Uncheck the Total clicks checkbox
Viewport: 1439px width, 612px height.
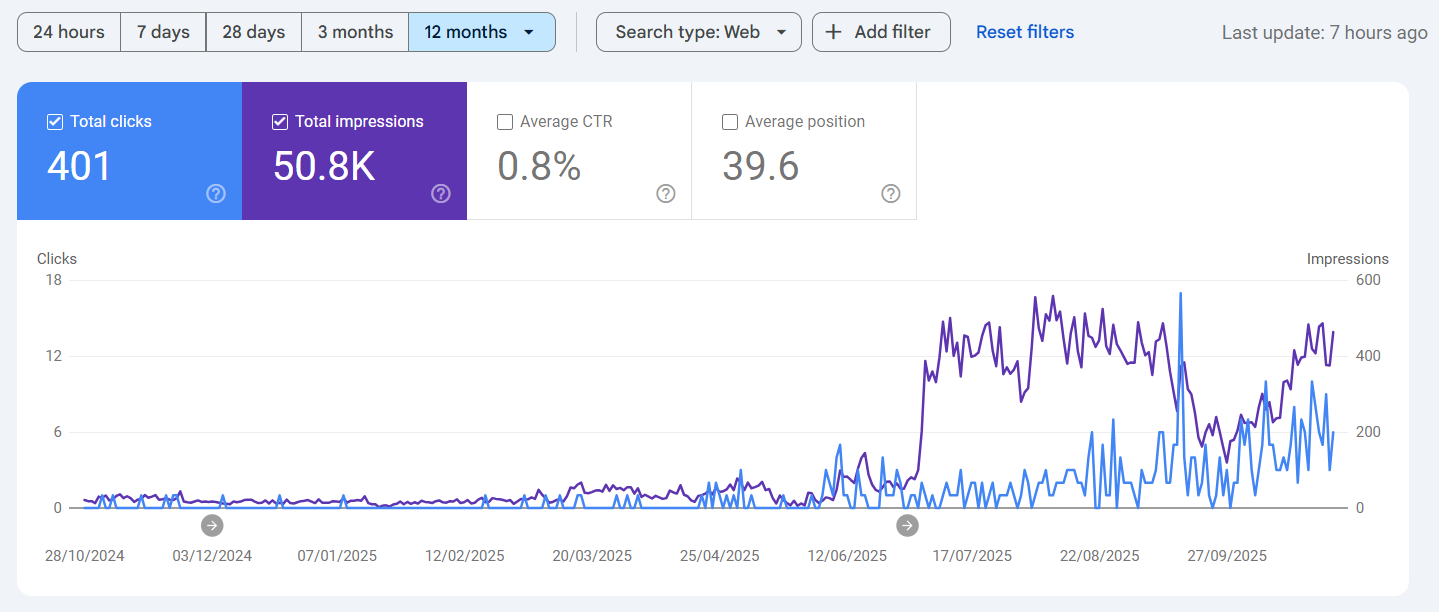tap(54, 121)
